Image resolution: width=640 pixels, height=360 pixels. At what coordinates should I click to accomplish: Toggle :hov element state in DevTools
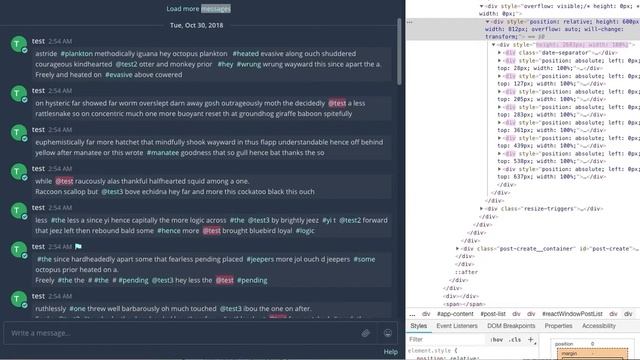pyautogui.click(x=497, y=340)
